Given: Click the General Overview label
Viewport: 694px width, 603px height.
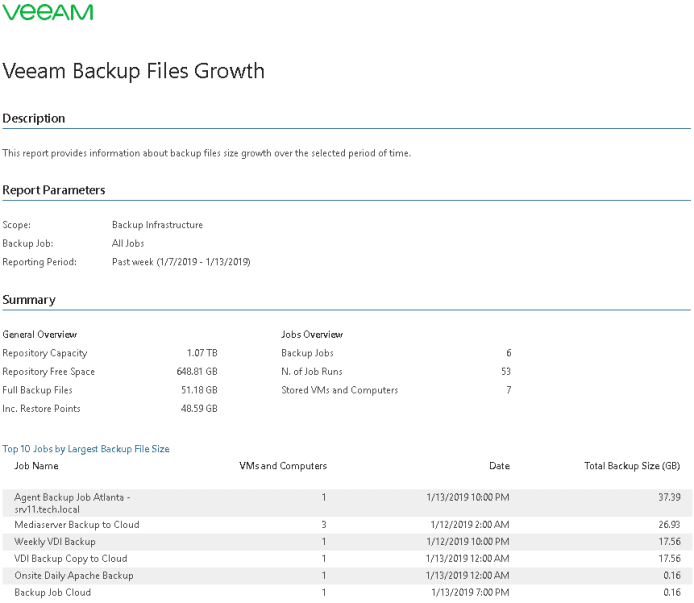Looking at the screenshot, I should click(40, 335).
